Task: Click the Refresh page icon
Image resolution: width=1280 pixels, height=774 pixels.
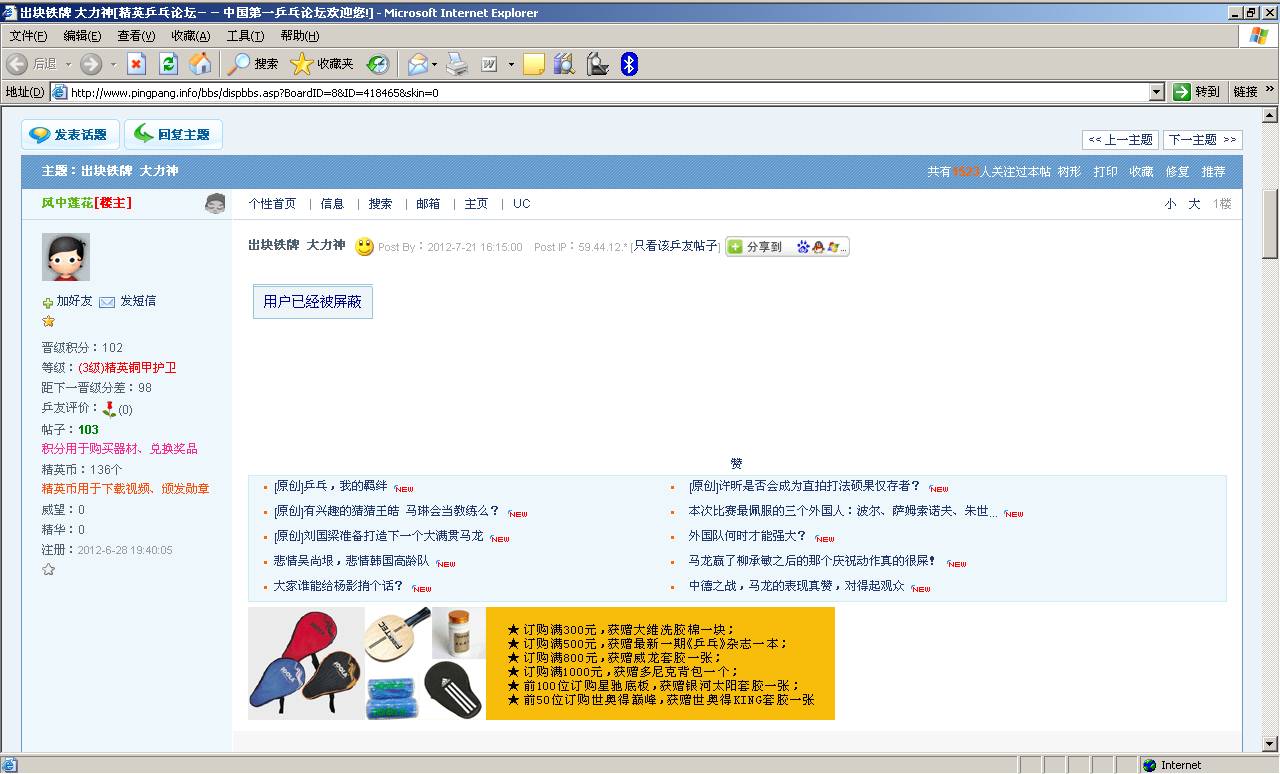Action: pos(168,64)
